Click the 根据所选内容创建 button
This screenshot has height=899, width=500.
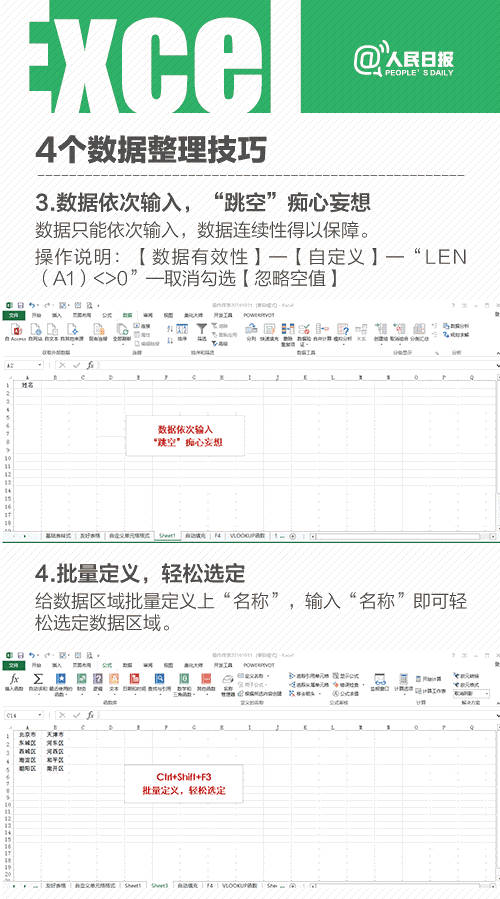pyautogui.click(x=260, y=693)
